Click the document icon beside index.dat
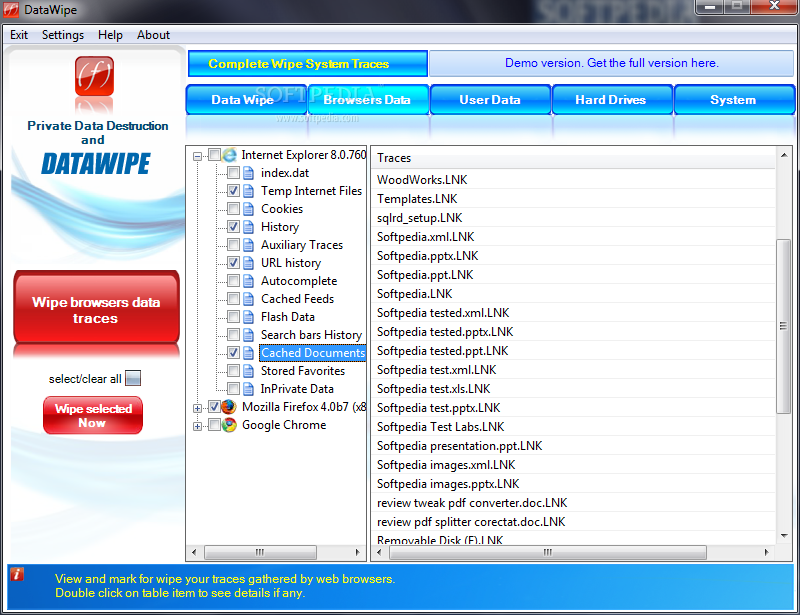 [248, 173]
